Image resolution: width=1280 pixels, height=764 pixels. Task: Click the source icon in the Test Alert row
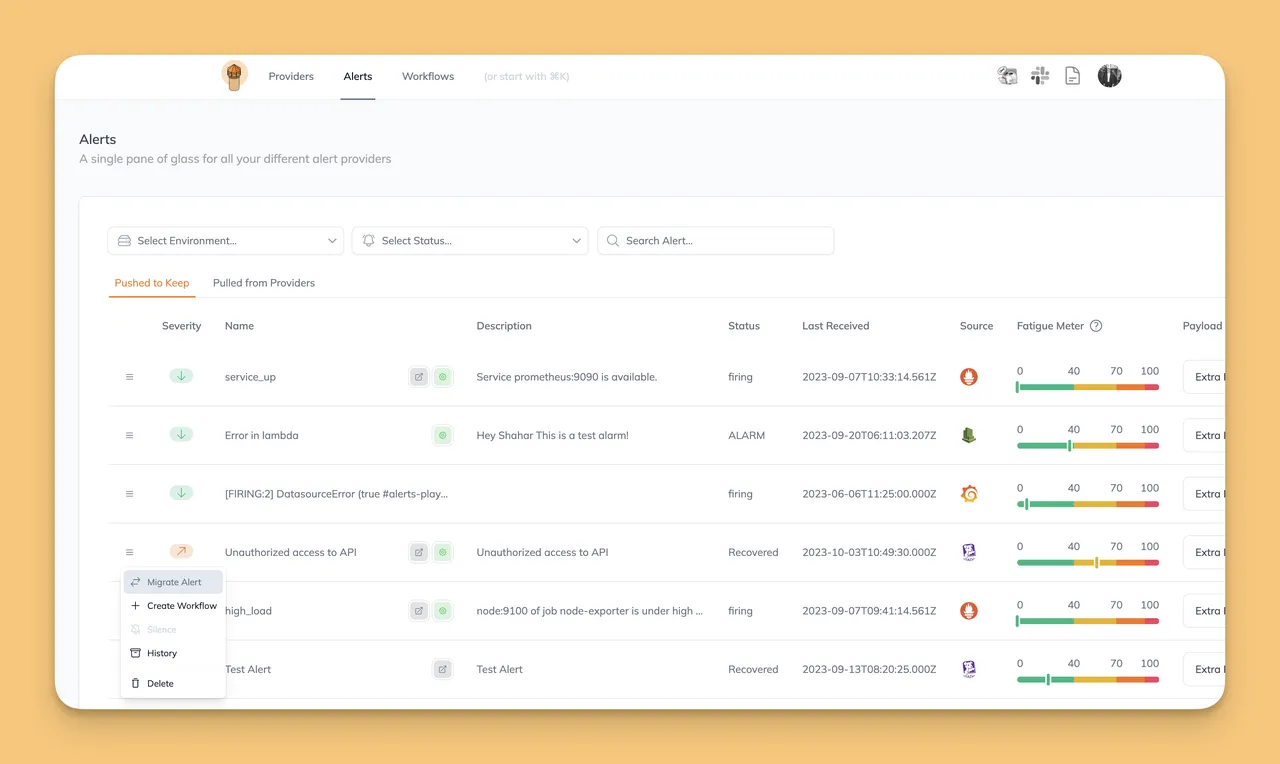[x=968, y=669]
